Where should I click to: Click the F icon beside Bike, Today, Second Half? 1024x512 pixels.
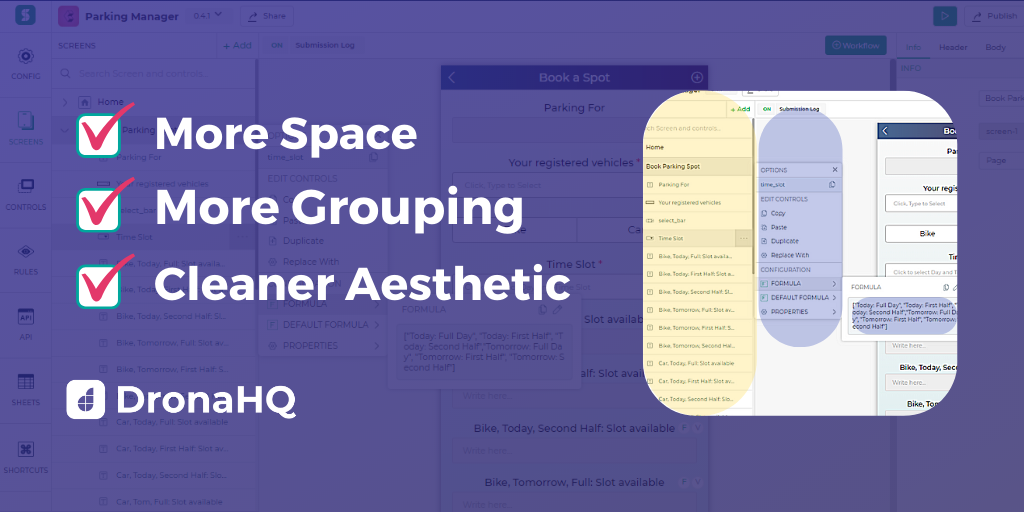pyautogui.click(x=684, y=428)
